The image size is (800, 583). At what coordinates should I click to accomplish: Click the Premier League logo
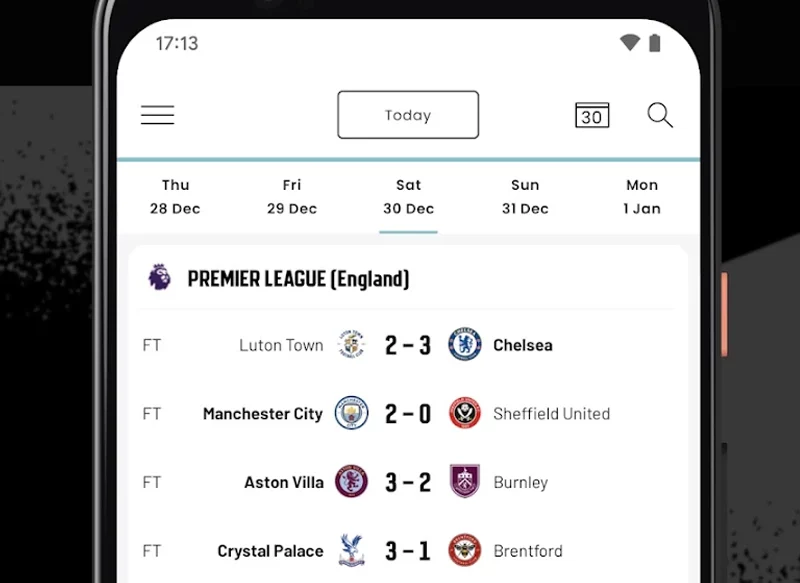[159, 277]
